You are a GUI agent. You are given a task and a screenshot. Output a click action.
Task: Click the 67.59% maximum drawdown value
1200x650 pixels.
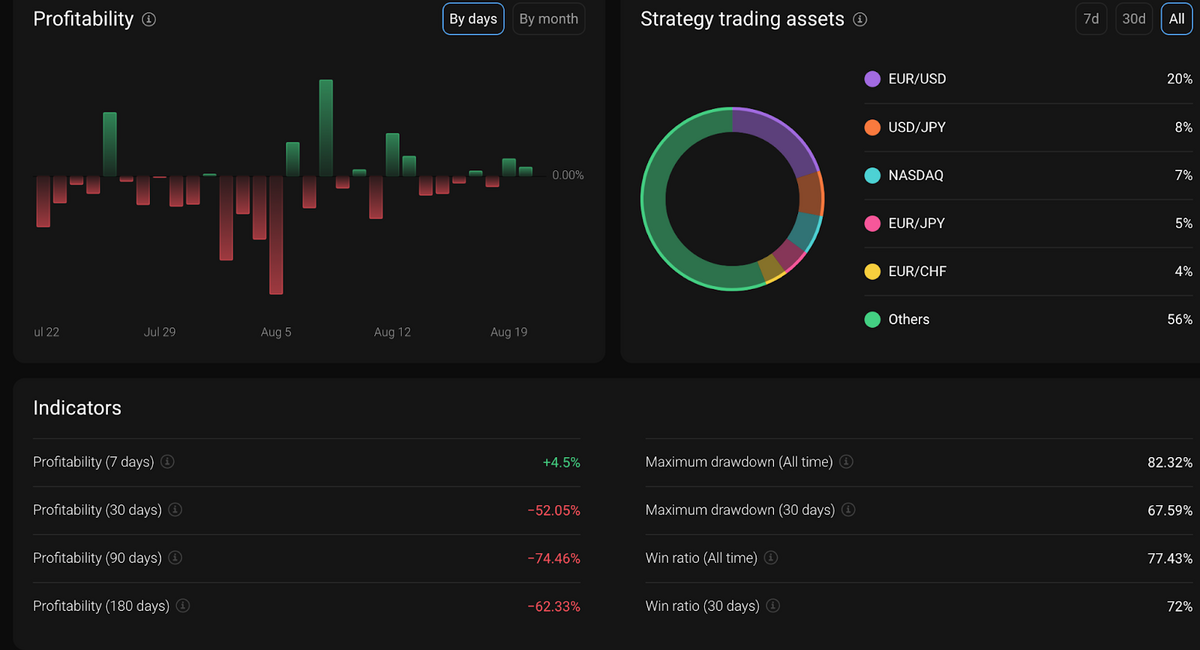(1170, 510)
